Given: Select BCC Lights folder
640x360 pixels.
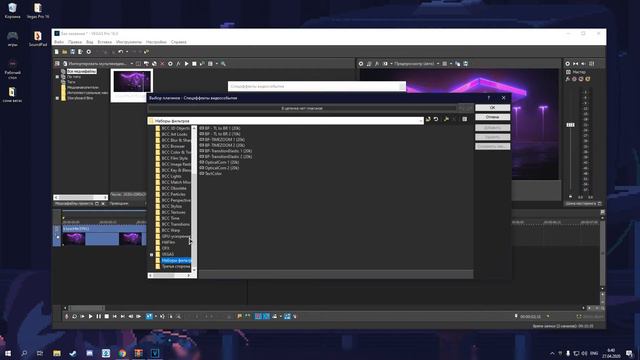Looking at the screenshot, I should click(x=169, y=176).
